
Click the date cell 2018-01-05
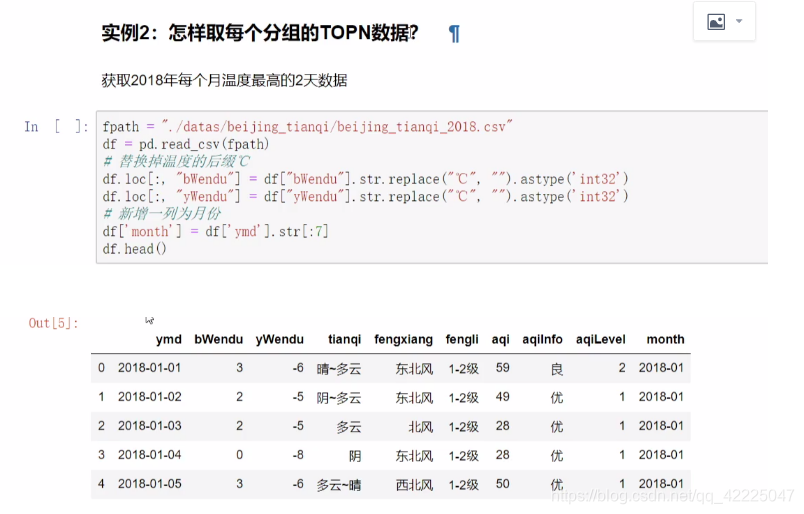[149, 484]
